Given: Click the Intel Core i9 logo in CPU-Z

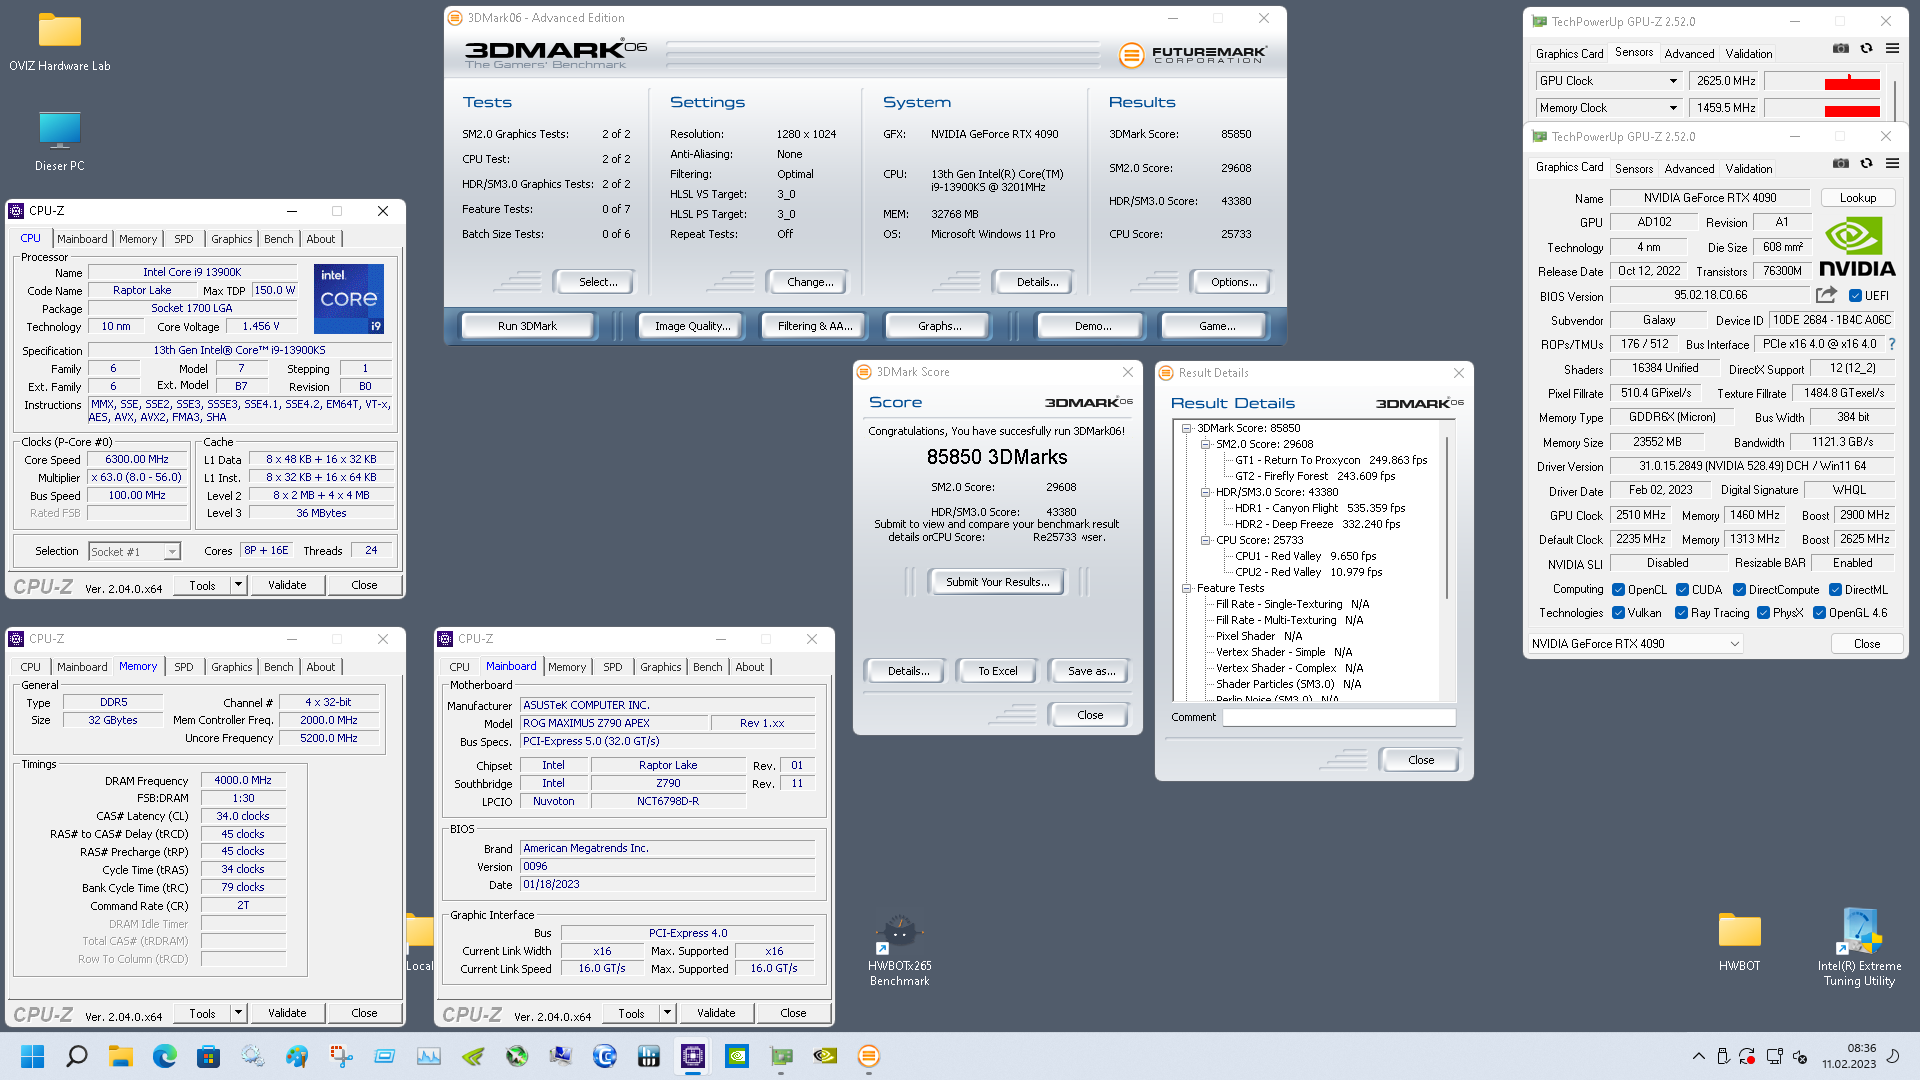Looking at the screenshot, I should pos(349,299).
